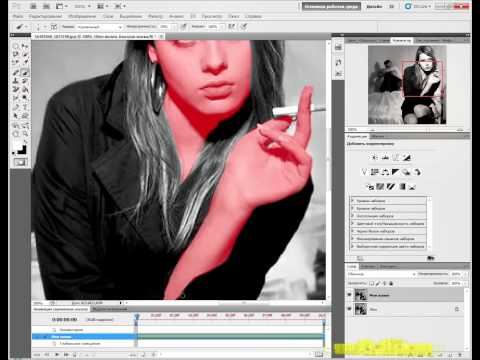Delete layer with trash icon

tap(461, 355)
